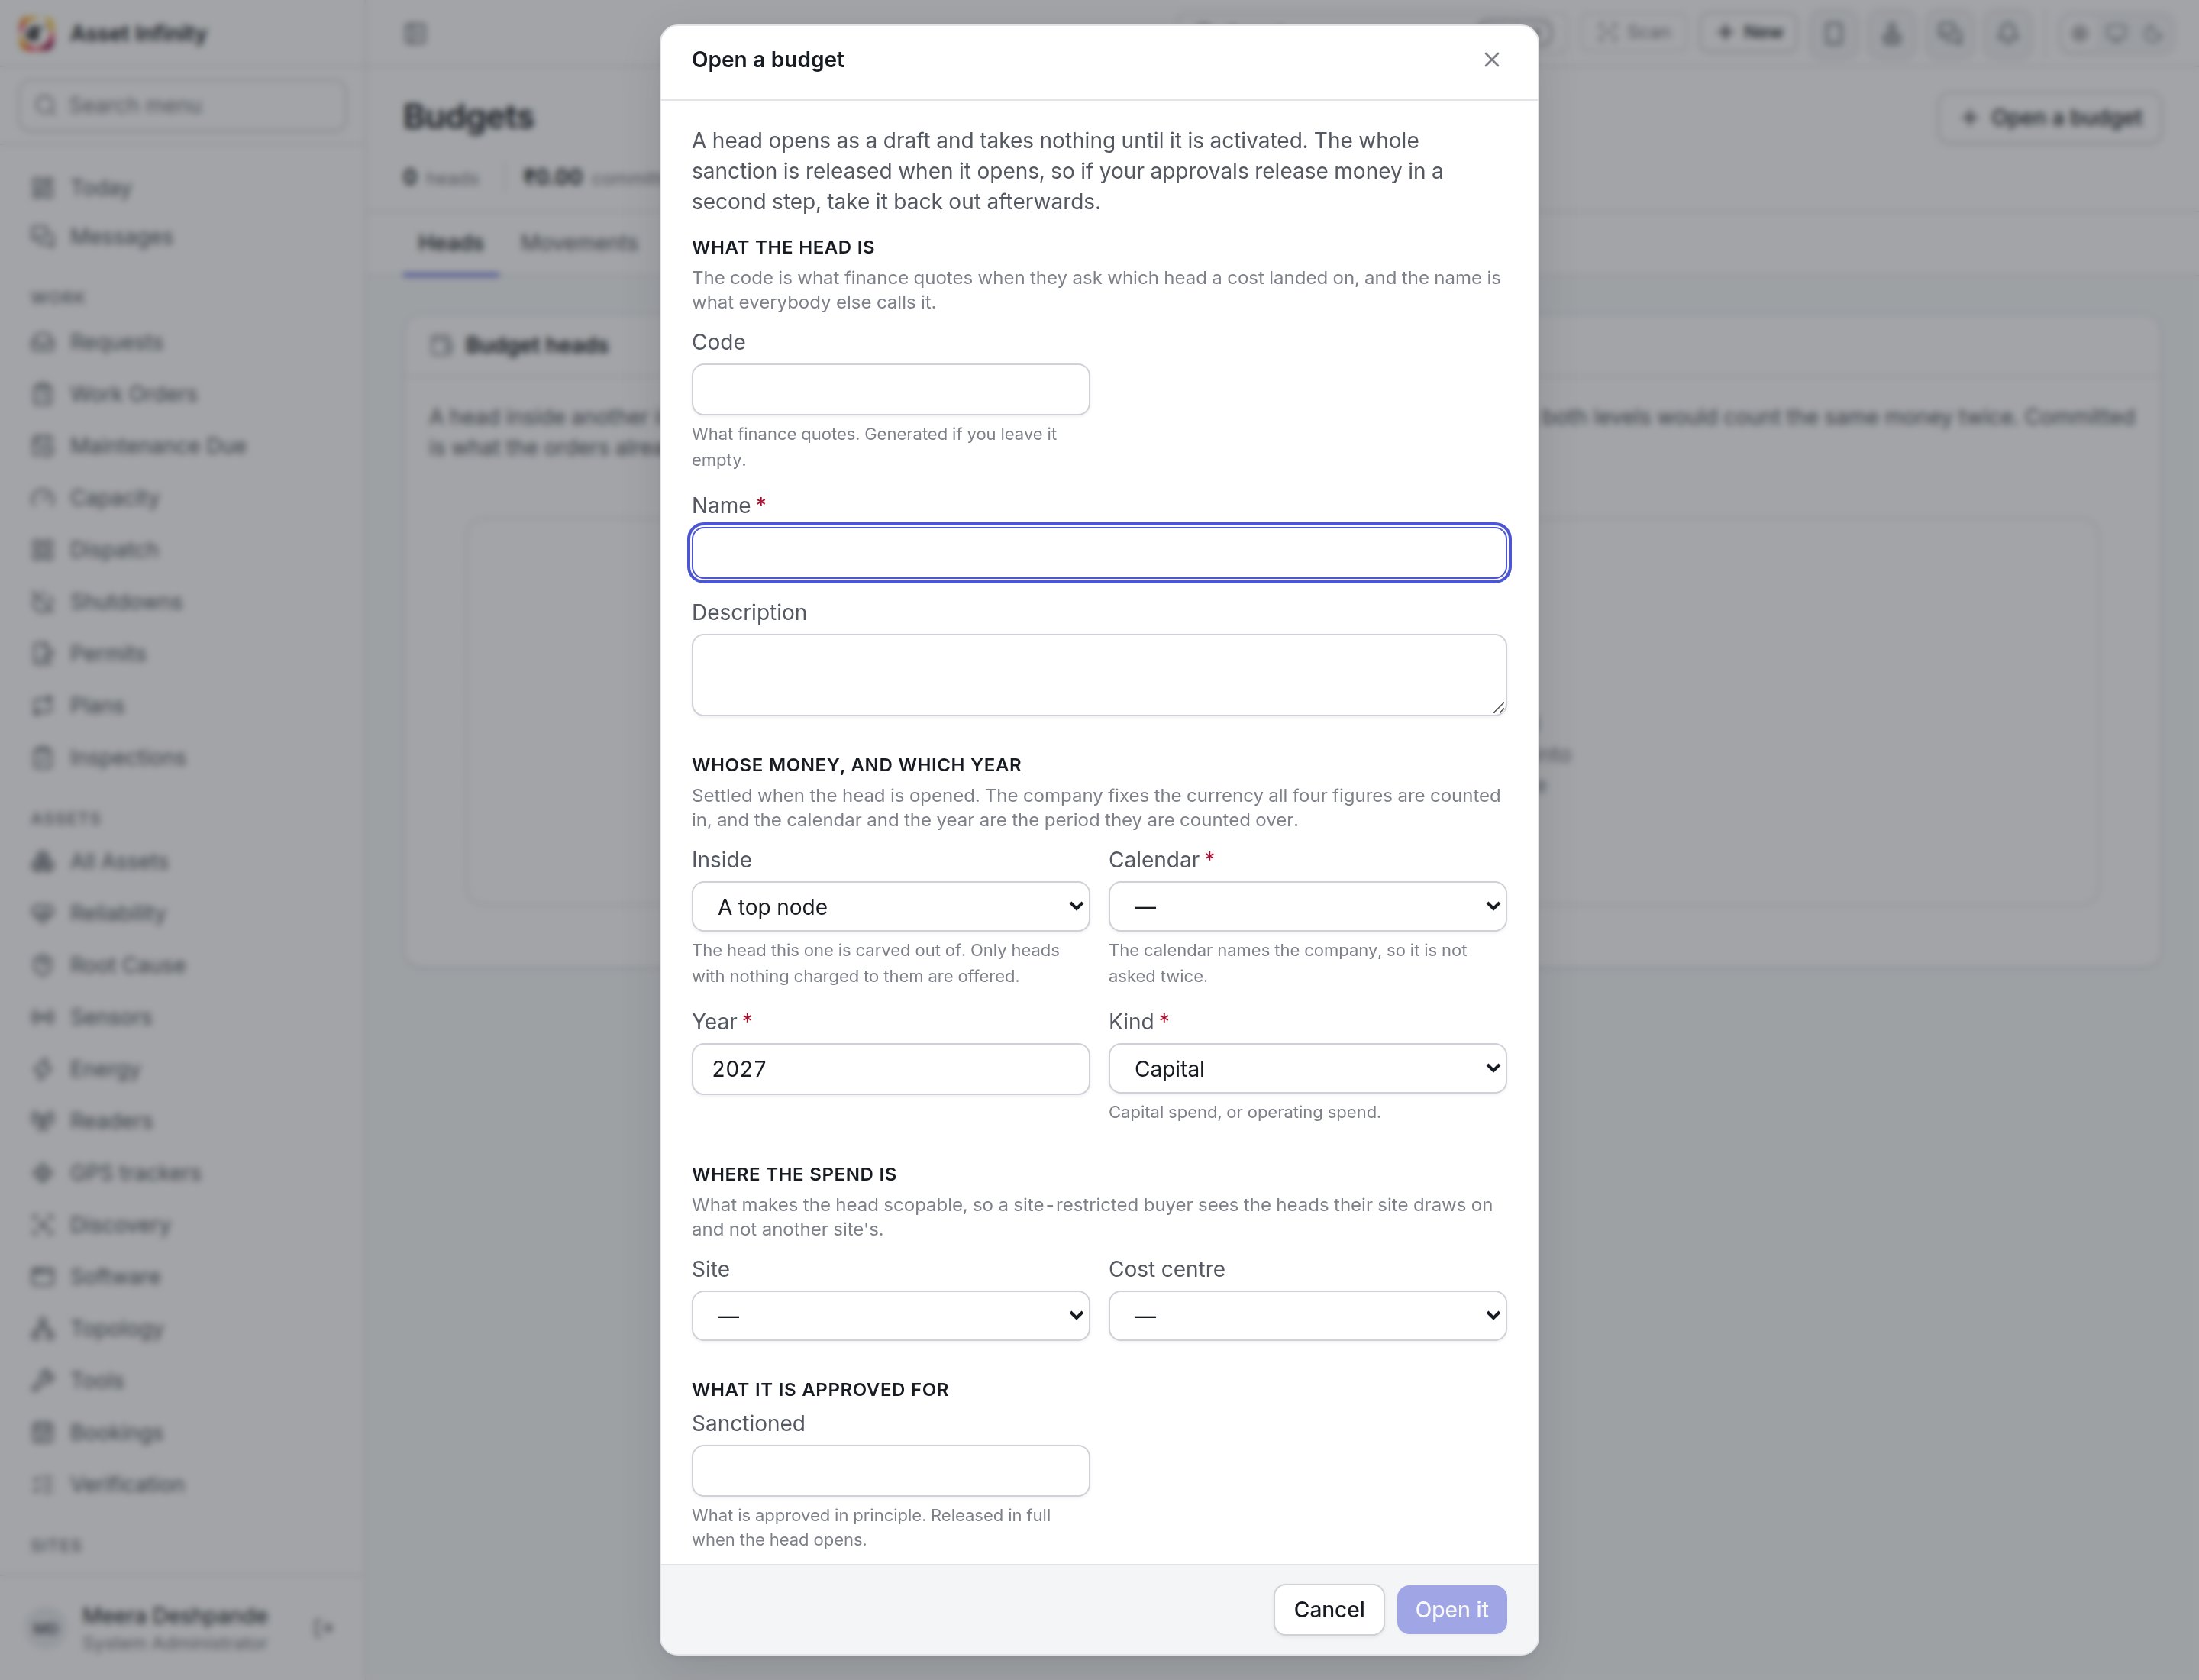Open the Site dropdown
Viewport: 2199px width, 1680px height.
890,1316
